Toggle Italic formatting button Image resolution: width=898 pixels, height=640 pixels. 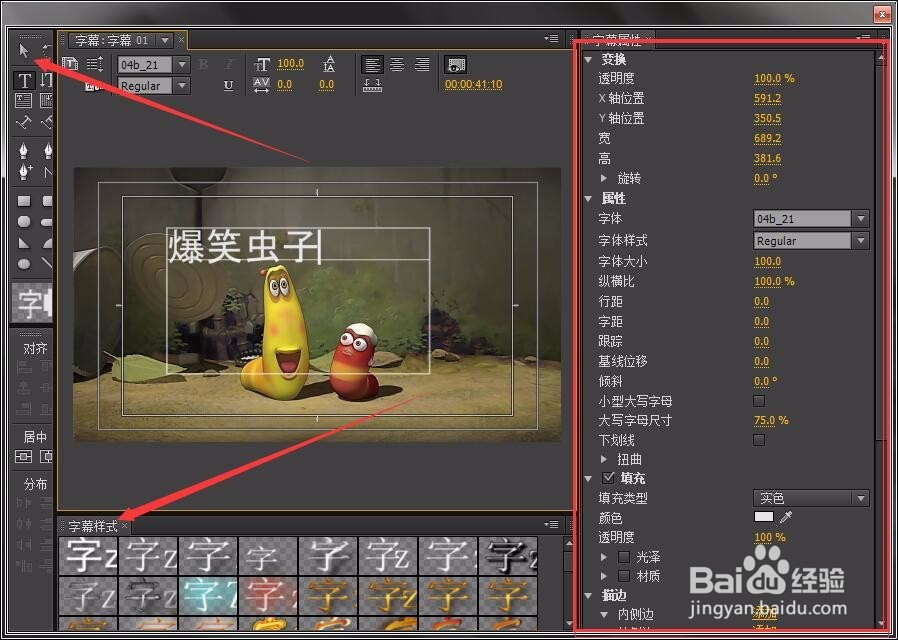click(229, 64)
